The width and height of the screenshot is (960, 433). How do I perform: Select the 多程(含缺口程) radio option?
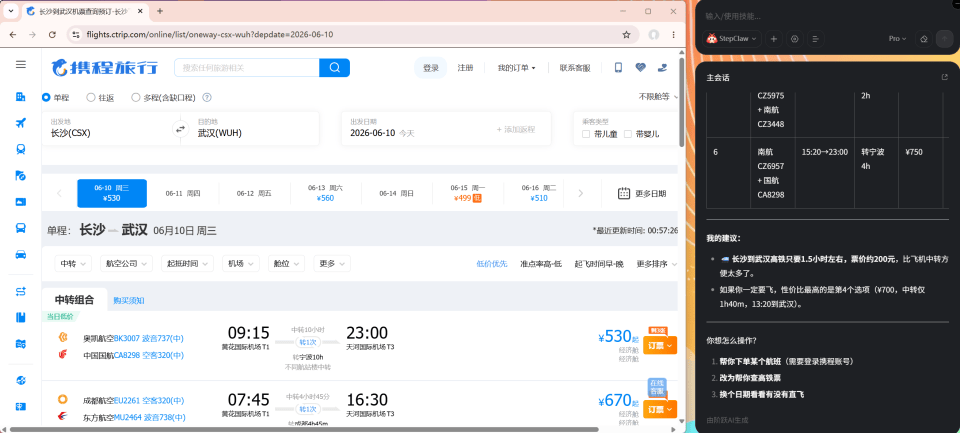[136, 97]
